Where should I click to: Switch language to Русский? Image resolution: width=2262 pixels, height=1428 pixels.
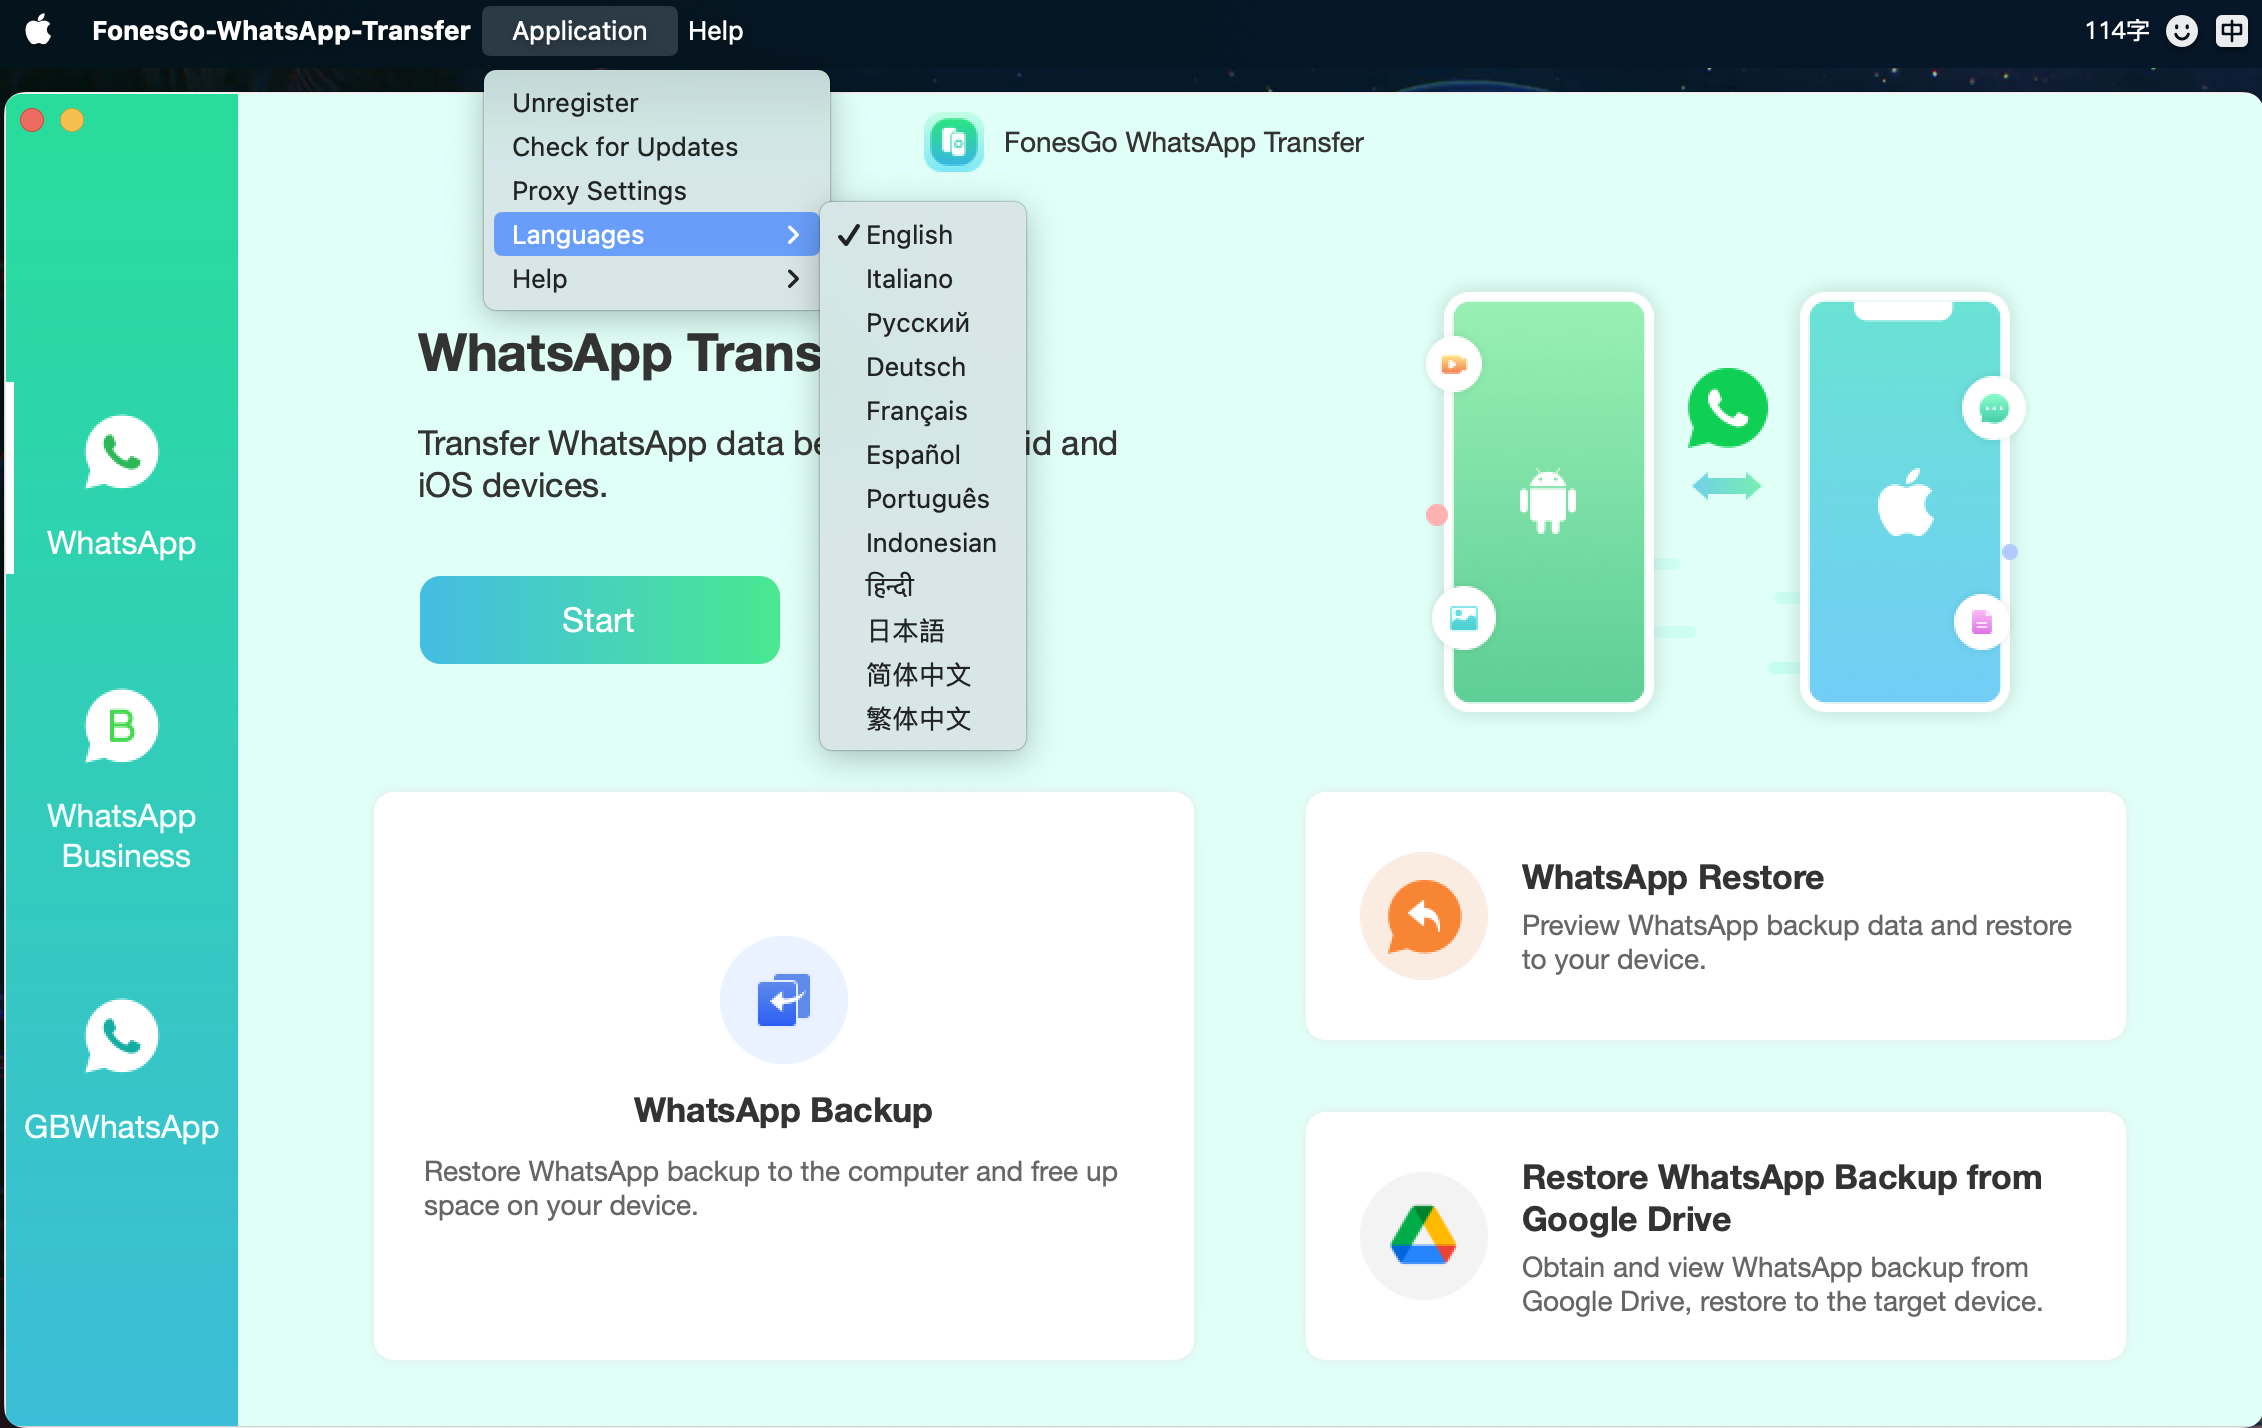[x=923, y=323]
